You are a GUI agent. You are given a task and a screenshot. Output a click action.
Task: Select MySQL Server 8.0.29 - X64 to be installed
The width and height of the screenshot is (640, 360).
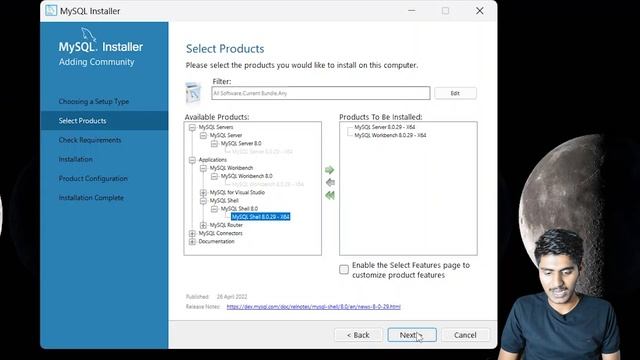[384, 127]
